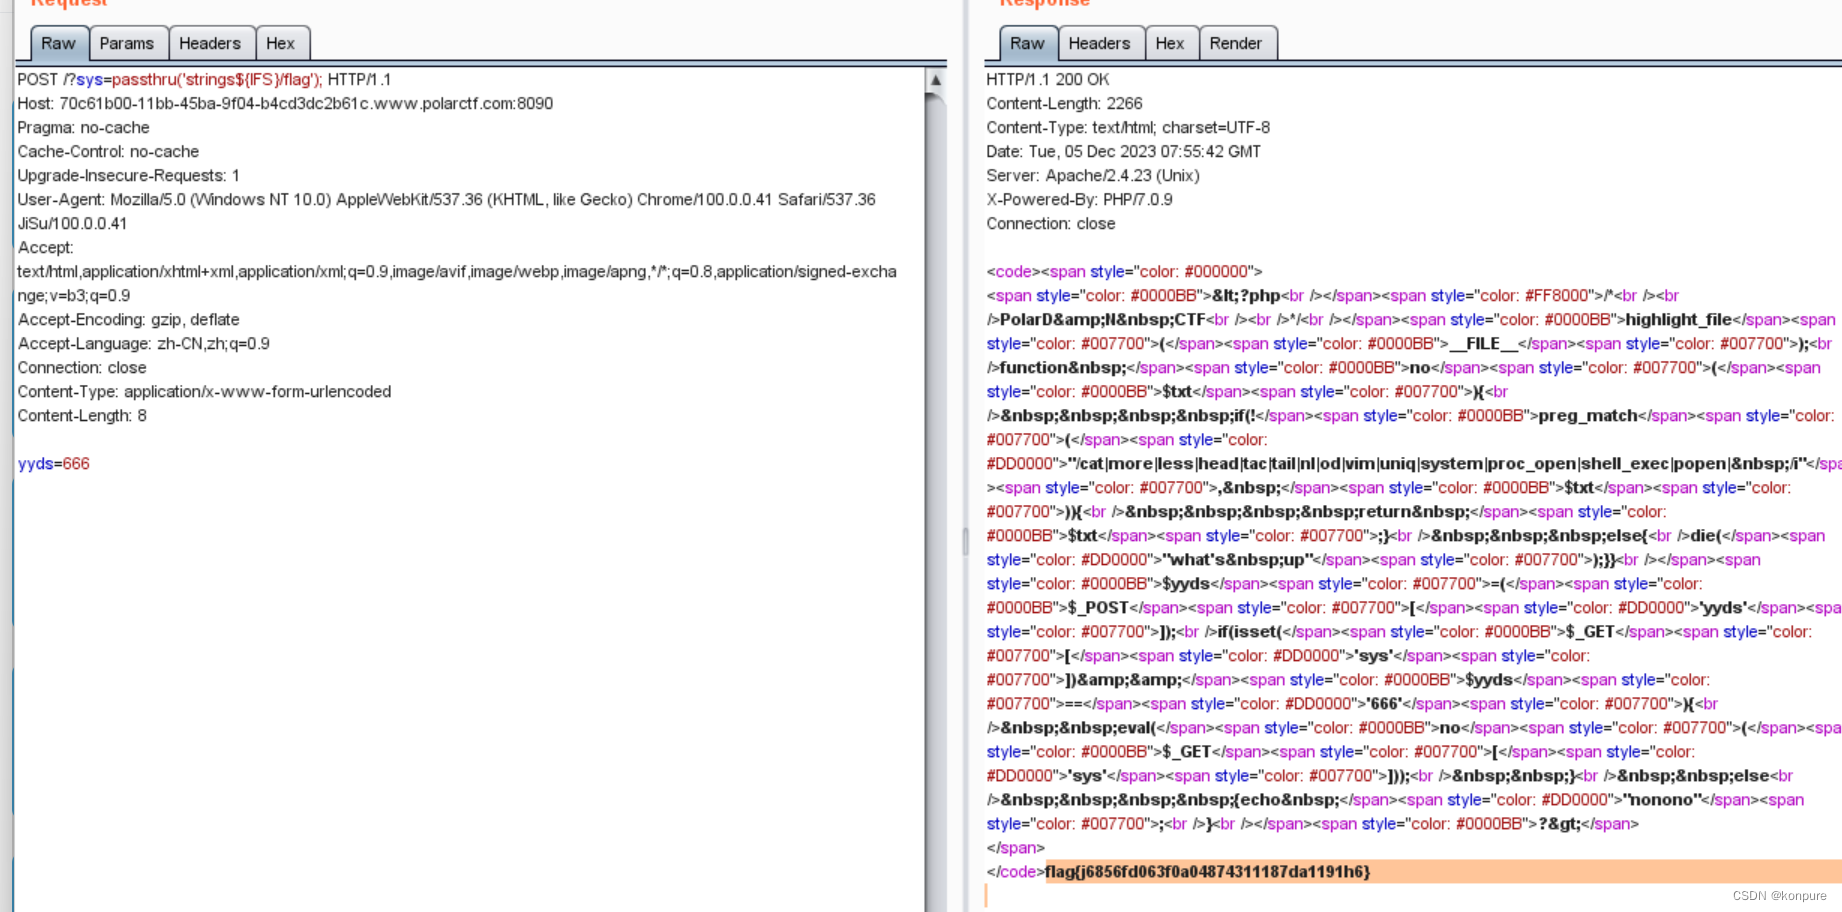Click the request Connection: close line

tap(82, 367)
